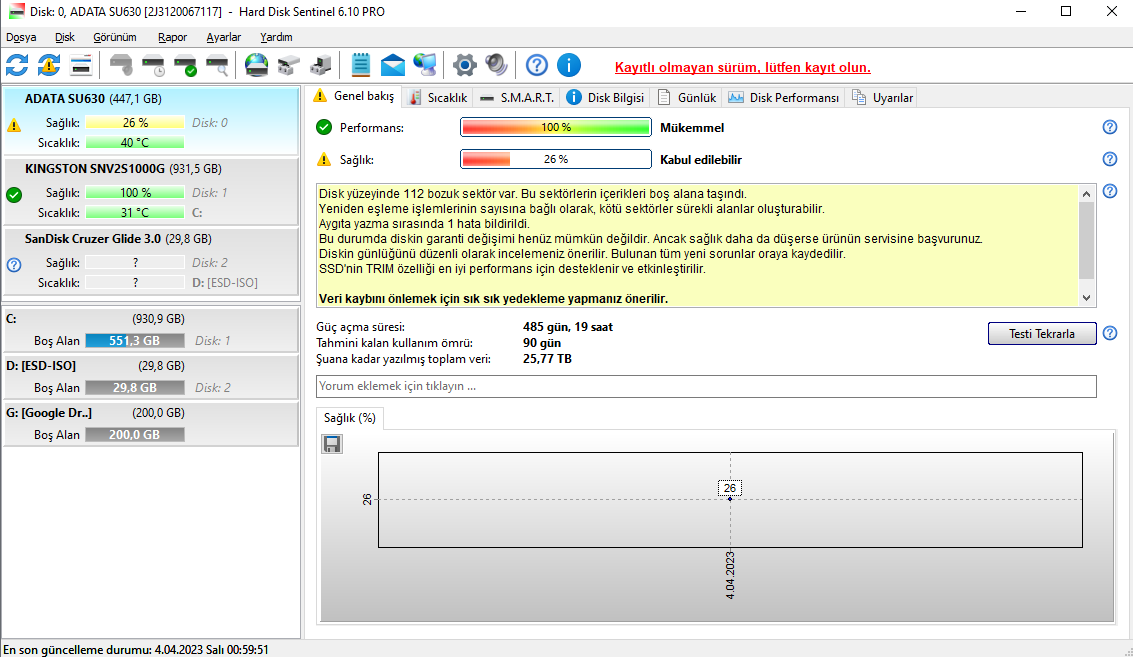This screenshot has width=1133, height=657.
Task: Click the comment field Yorum eklemek için tıklayın
Action: point(706,386)
